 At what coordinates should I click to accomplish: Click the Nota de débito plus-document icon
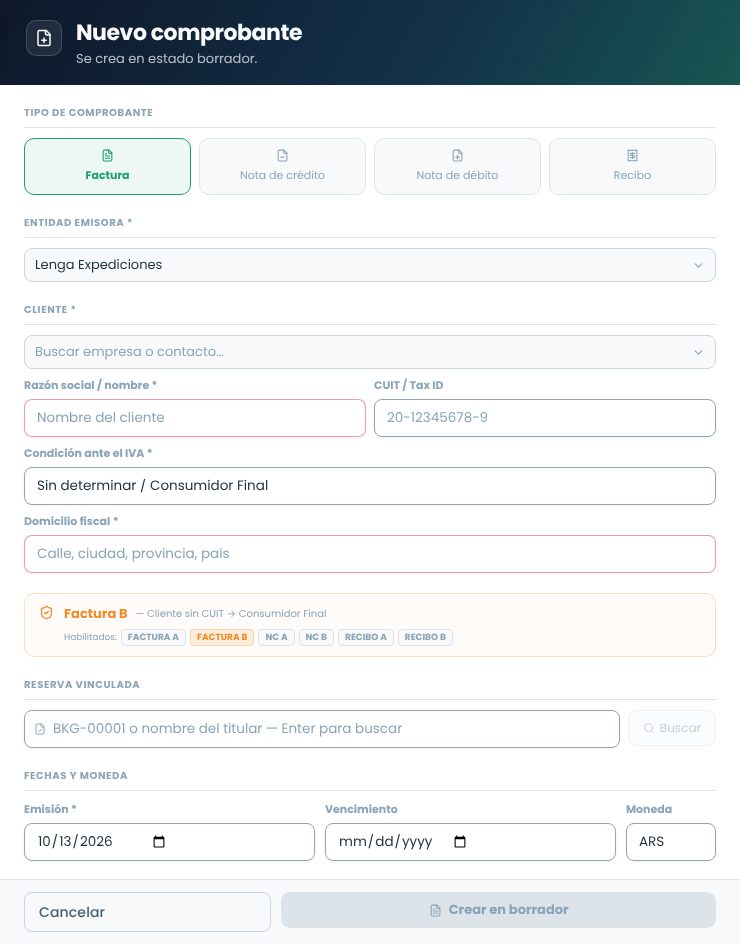(458, 156)
